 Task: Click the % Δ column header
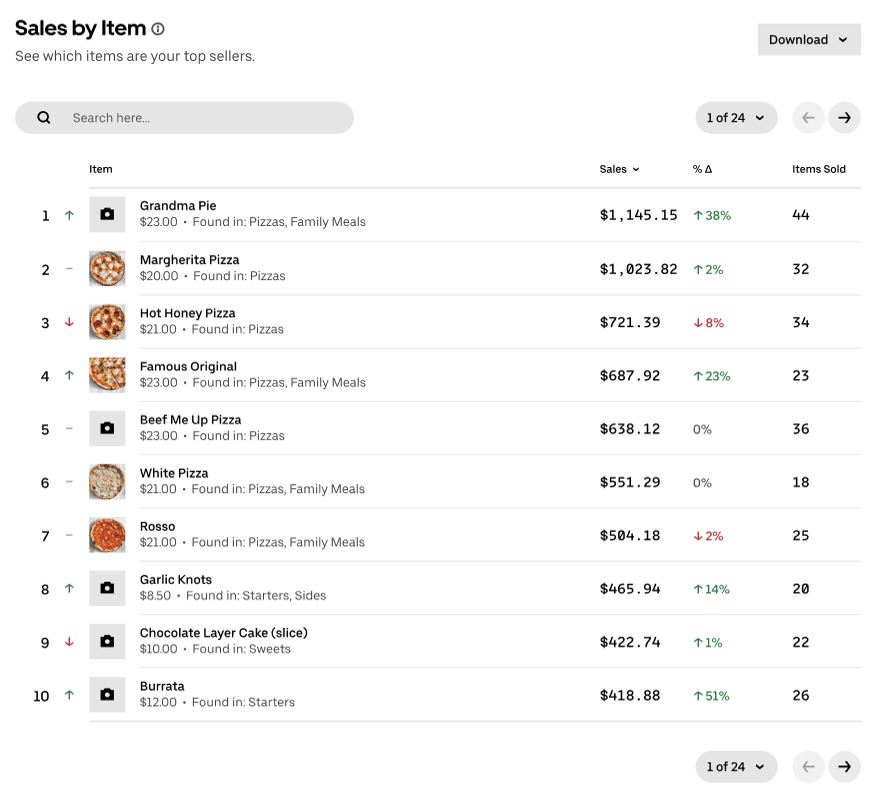click(x=702, y=169)
